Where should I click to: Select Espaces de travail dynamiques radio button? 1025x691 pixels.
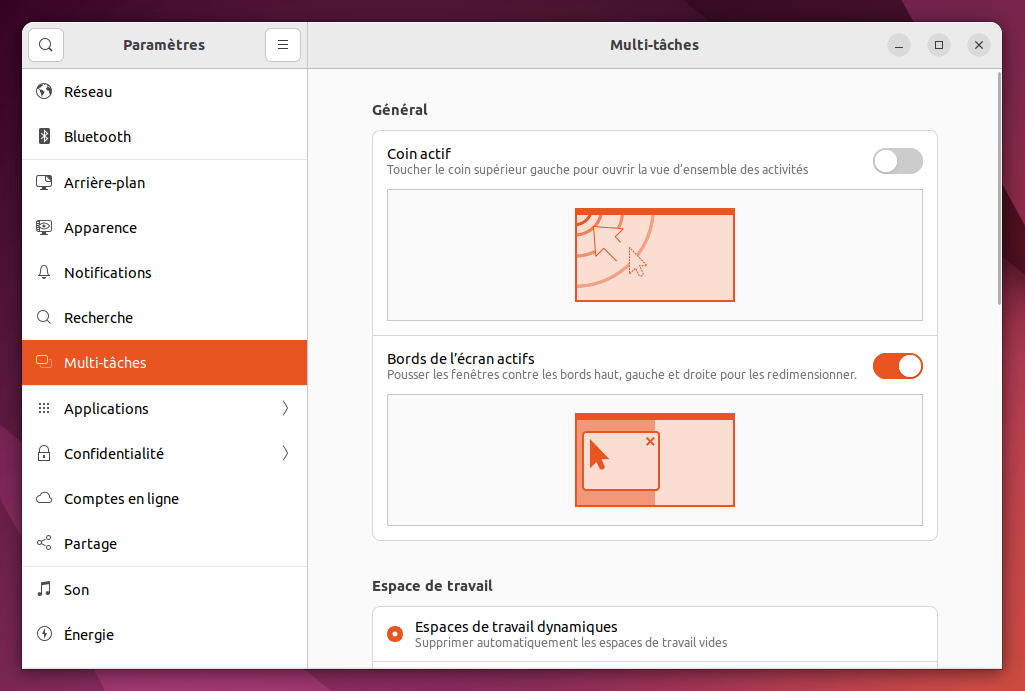395,634
